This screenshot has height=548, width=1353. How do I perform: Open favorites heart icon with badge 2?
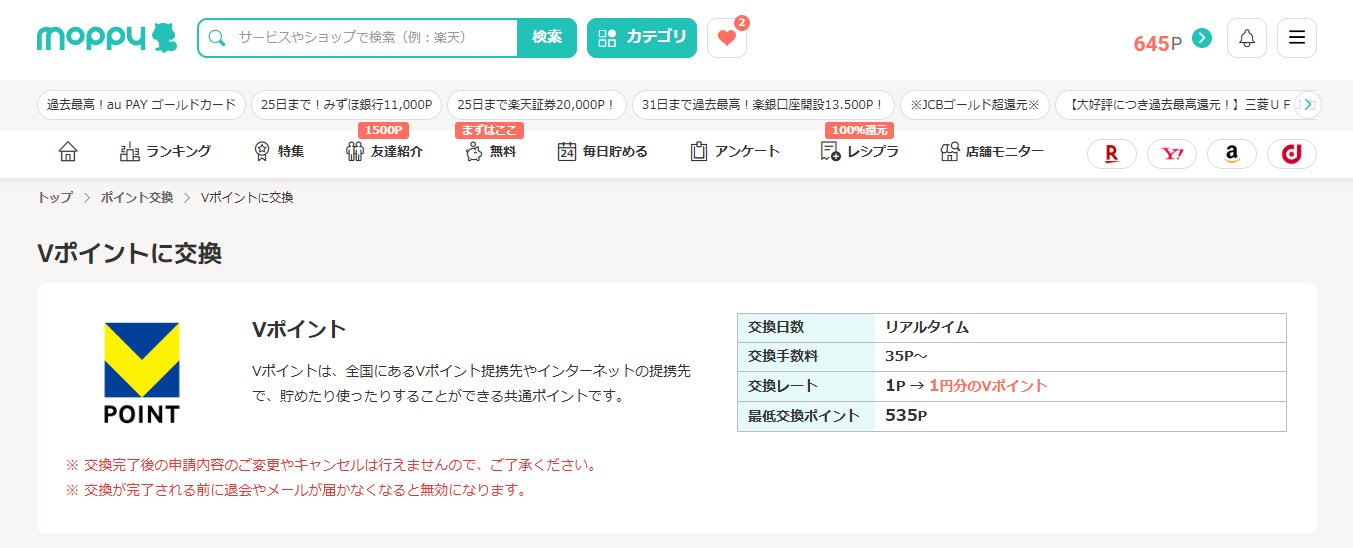[727, 38]
